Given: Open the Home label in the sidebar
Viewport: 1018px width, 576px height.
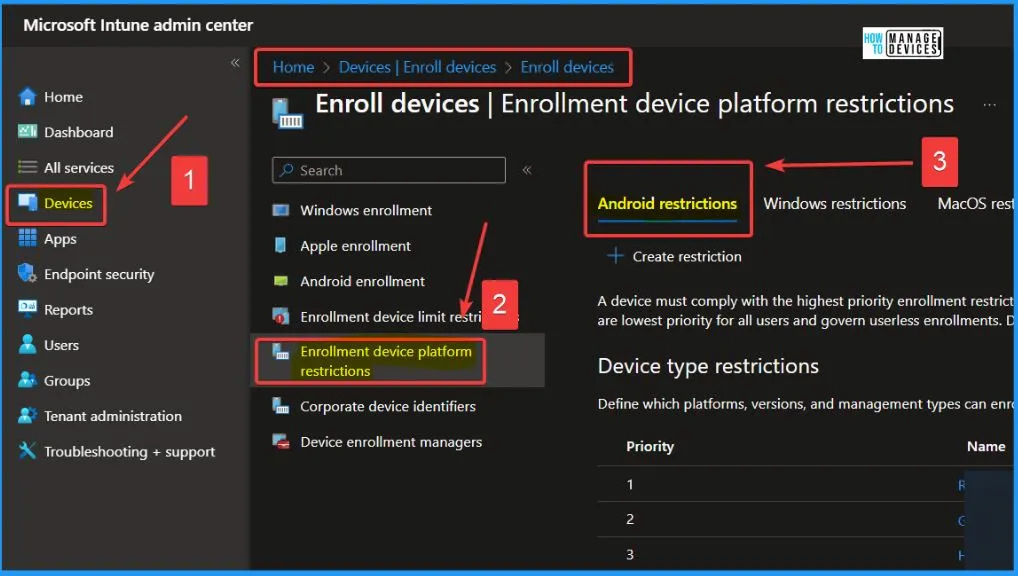Looking at the screenshot, I should click(x=63, y=97).
